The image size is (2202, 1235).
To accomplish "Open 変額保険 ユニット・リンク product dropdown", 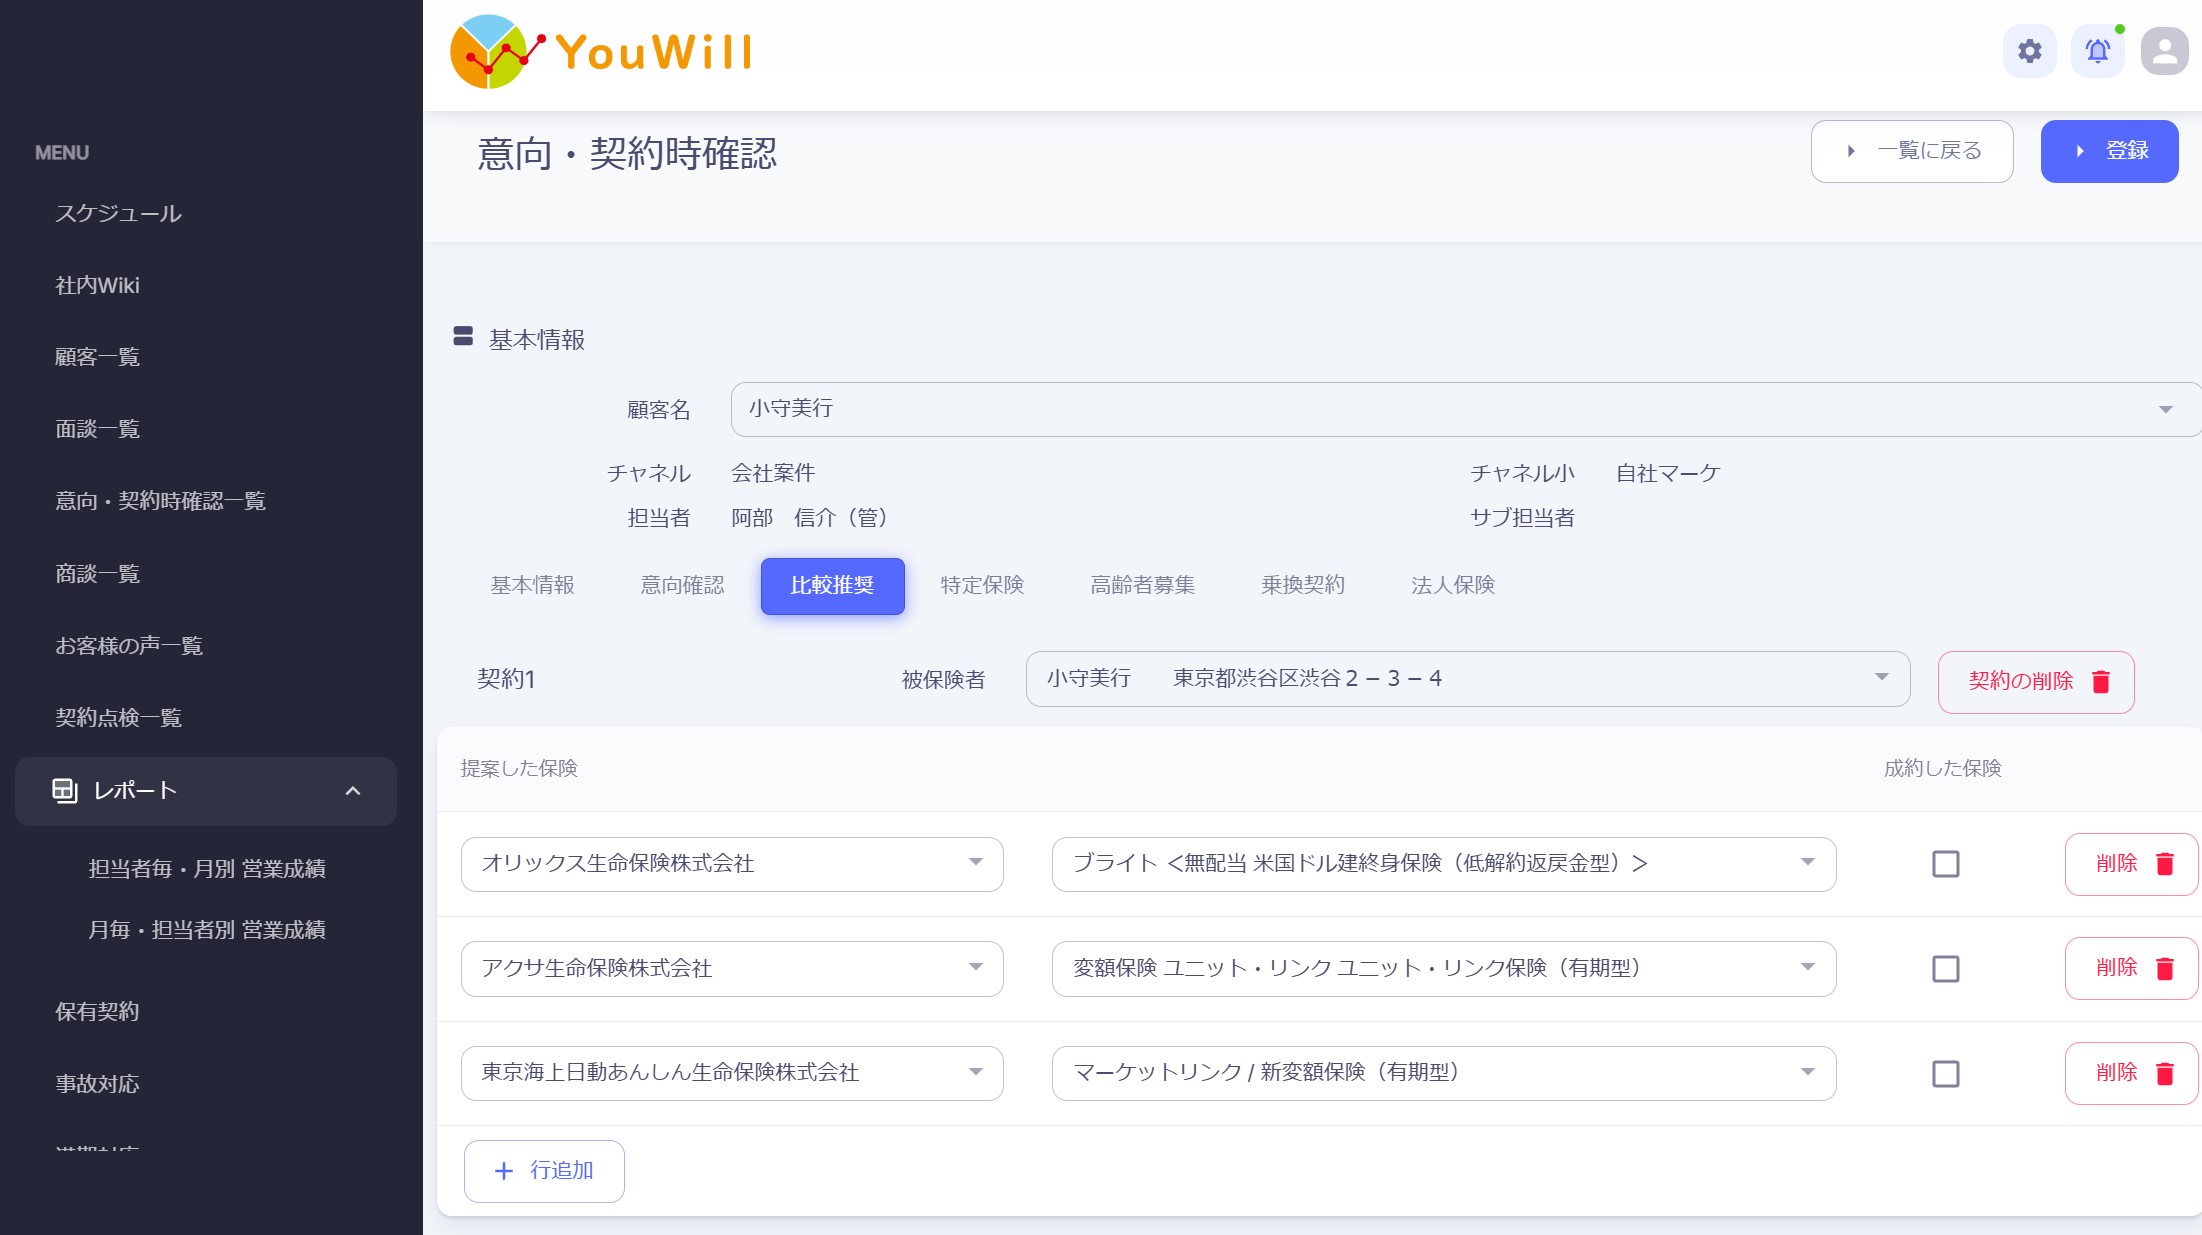I will click(x=1444, y=969).
